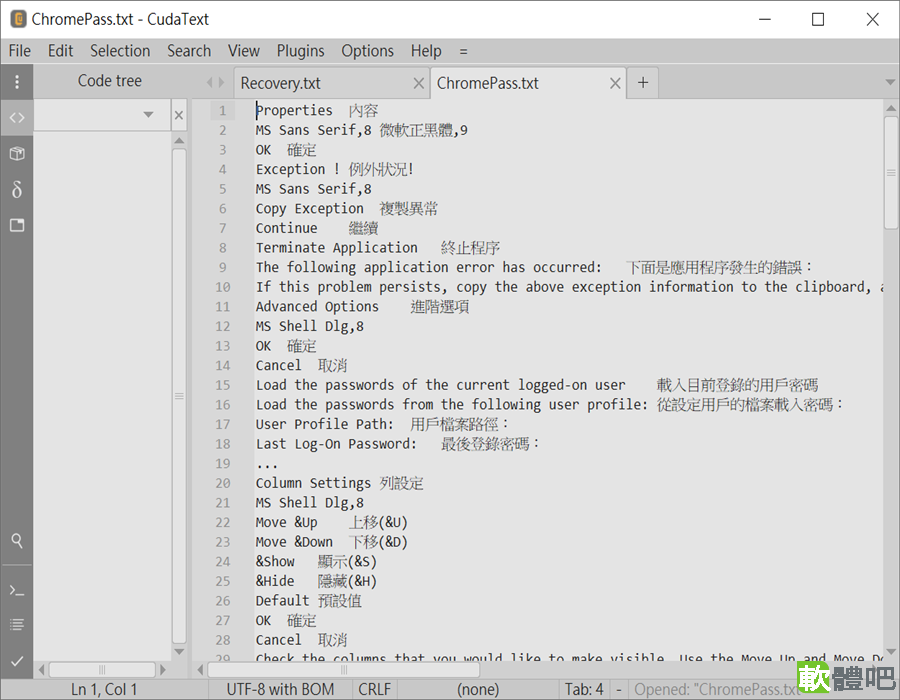Click code tree horizontal scrollbar thumb
900x700 pixels.
pyautogui.click(x=102, y=670)
